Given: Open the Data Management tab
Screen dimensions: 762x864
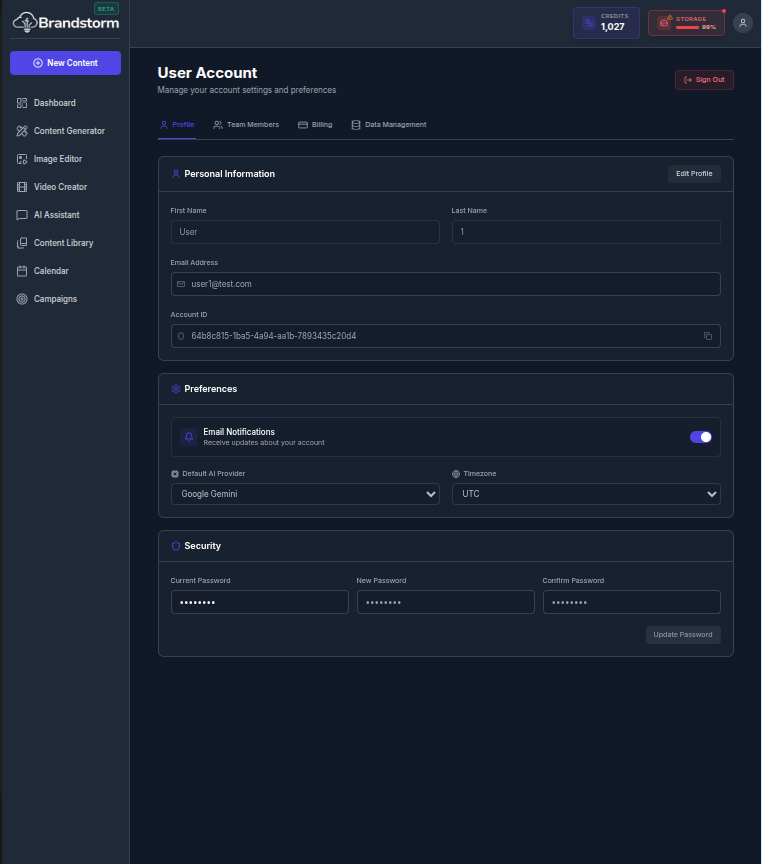Looking at the screenshot, I should click(x=388, y=125).
